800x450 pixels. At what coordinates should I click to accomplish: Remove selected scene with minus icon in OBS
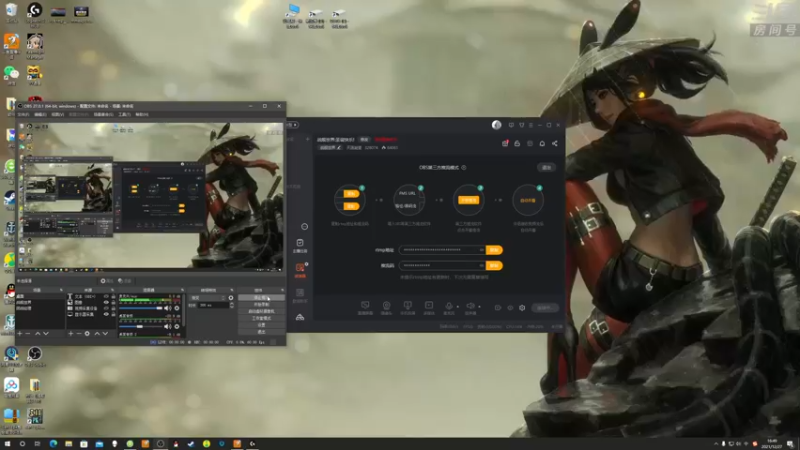coord(28,334)
